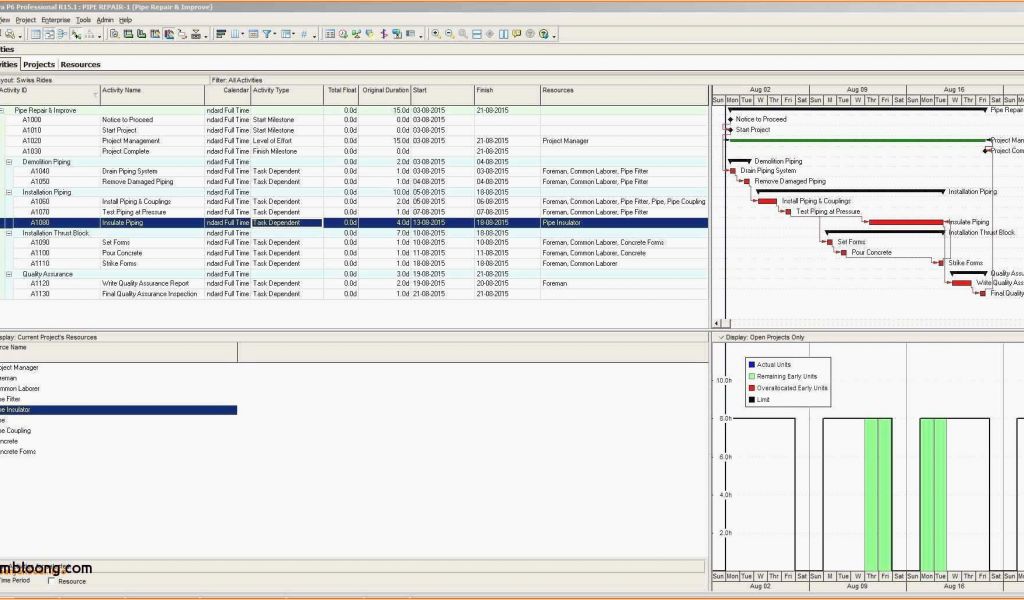Click the purple progress spotlight toolbar icon
This screenshot has height=600, width=1024.
[x=383, y=34]
